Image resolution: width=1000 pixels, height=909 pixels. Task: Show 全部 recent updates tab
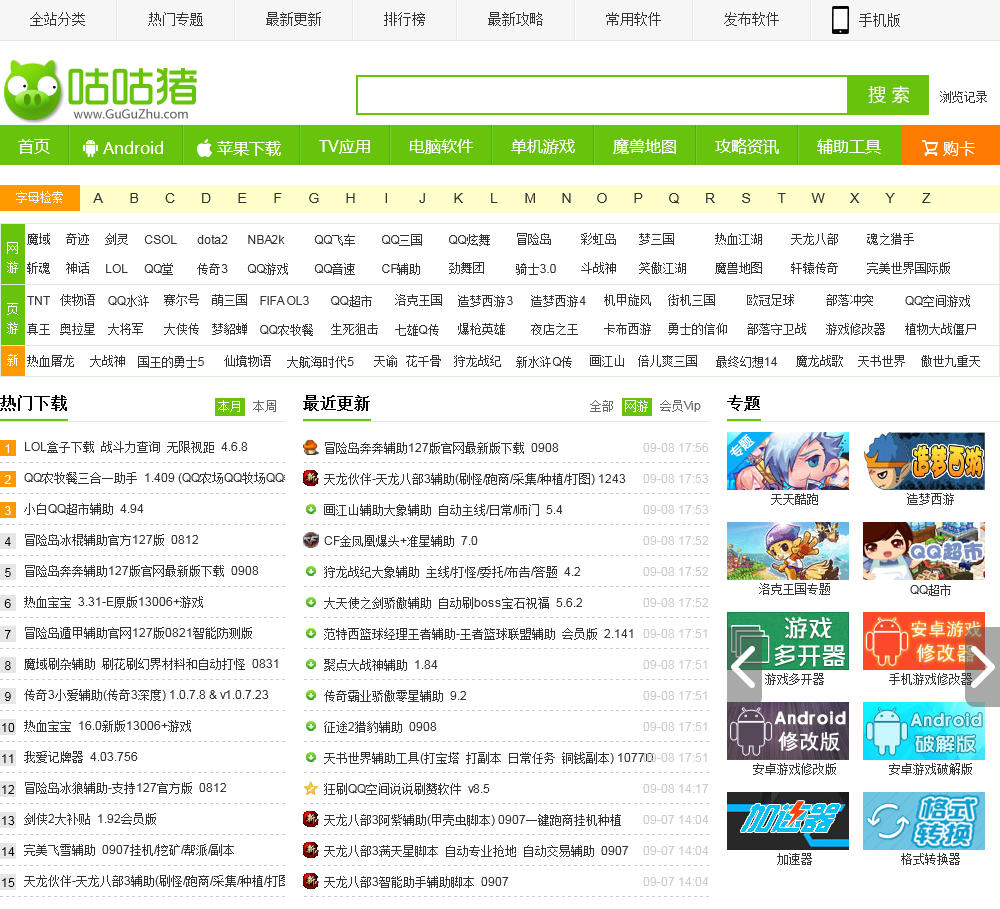pyautogui.click(x=601, y=406)
